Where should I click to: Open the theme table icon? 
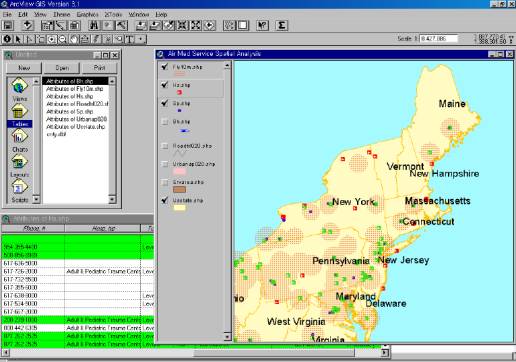pyautogui.click(x=75, y=25)
